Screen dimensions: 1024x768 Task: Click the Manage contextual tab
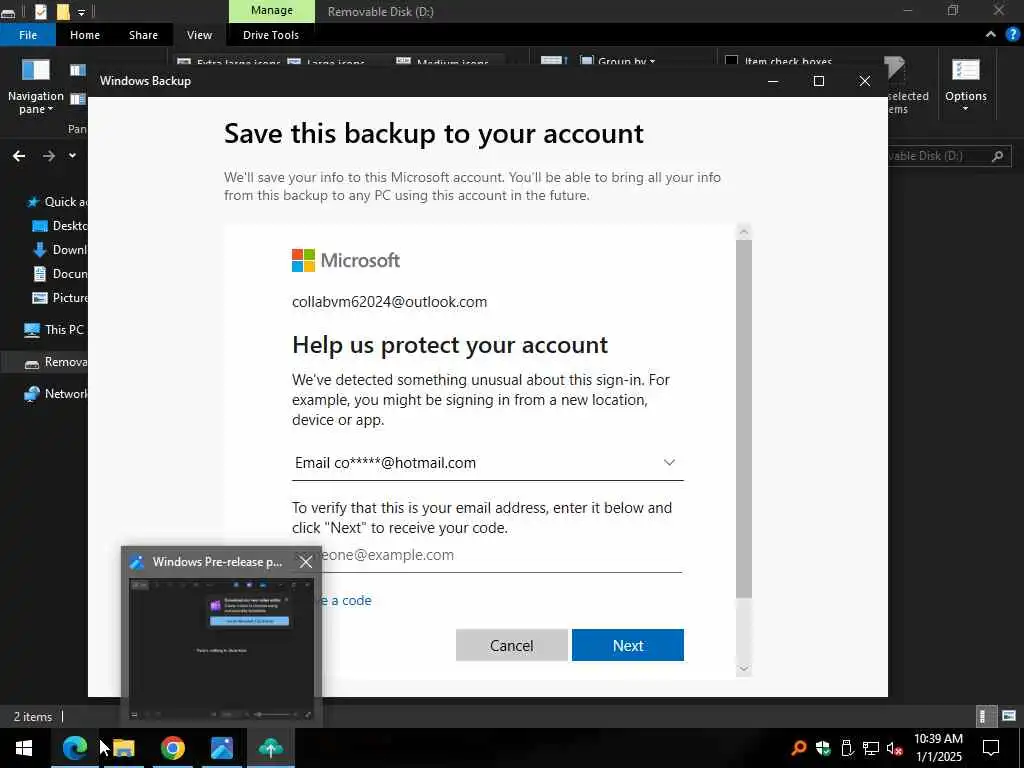(272, 10)
